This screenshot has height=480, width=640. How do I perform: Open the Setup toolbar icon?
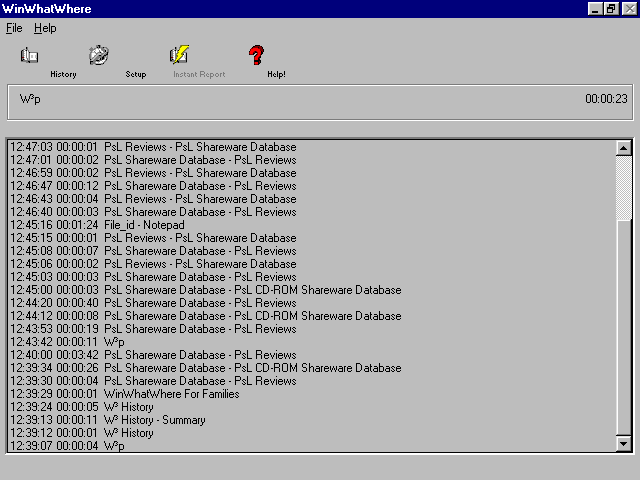point(98,56)
